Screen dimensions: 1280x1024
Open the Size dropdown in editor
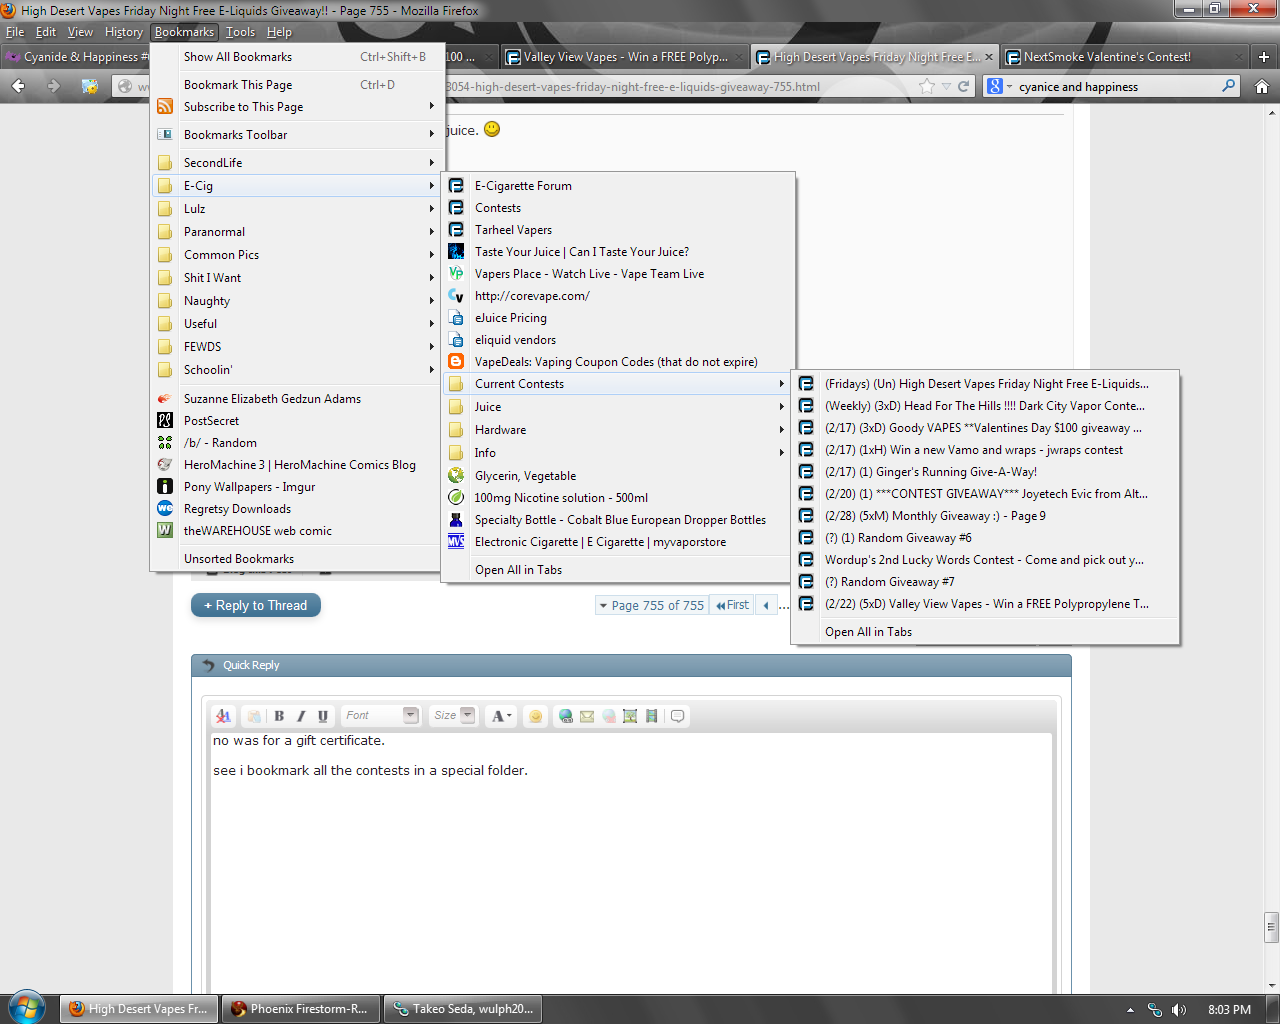pos(453,716)
